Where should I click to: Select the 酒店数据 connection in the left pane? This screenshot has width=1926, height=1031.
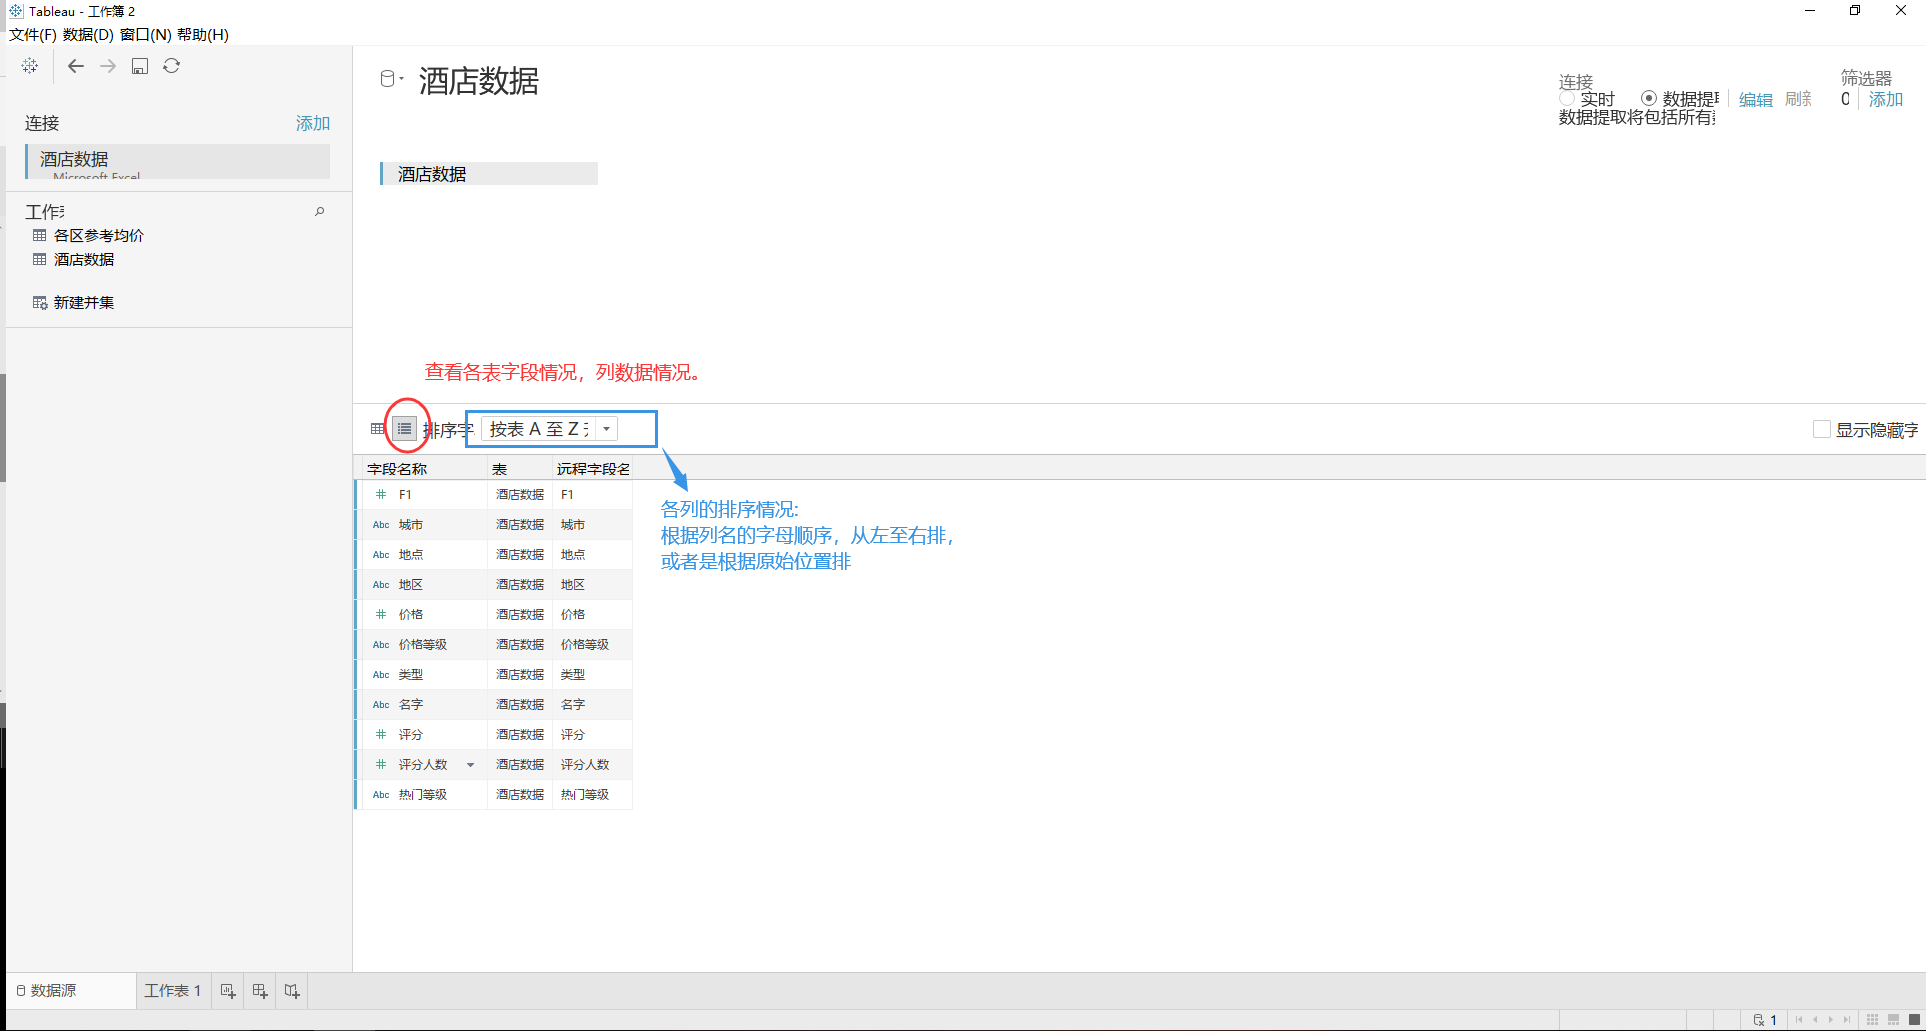(x=178, y=161)
